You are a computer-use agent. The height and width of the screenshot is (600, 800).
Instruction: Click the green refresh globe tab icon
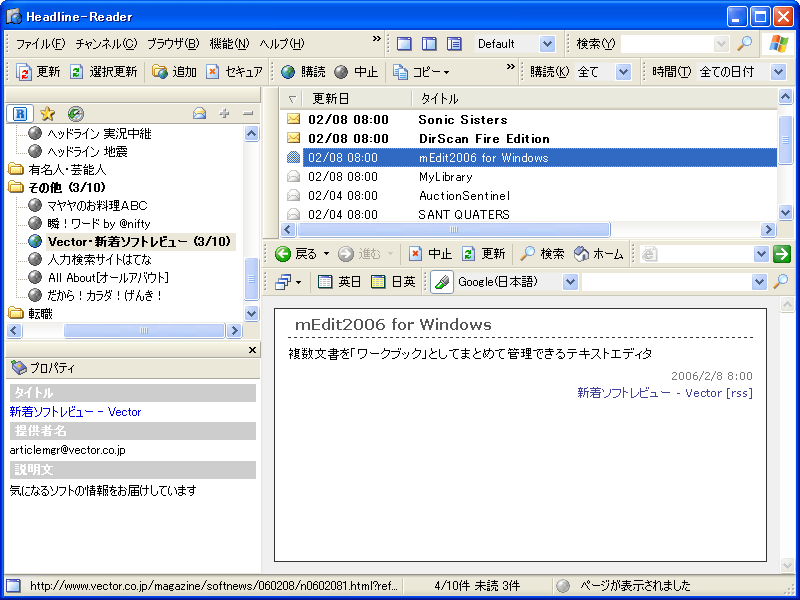(76, 113)
